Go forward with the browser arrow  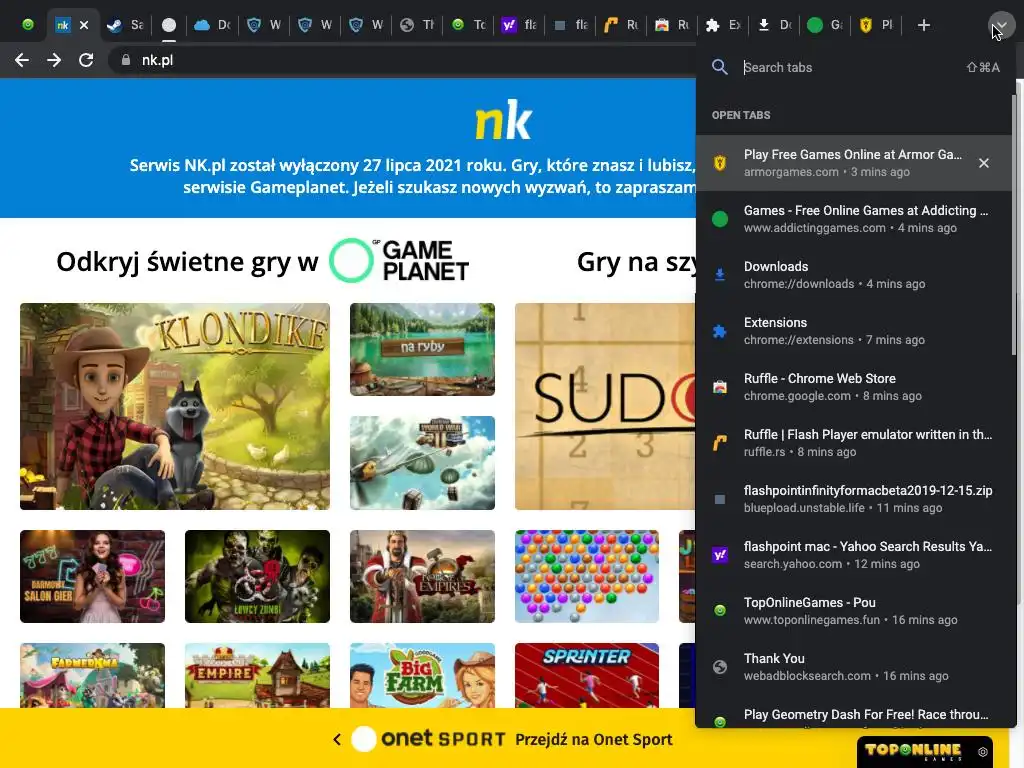coord(54,60)
